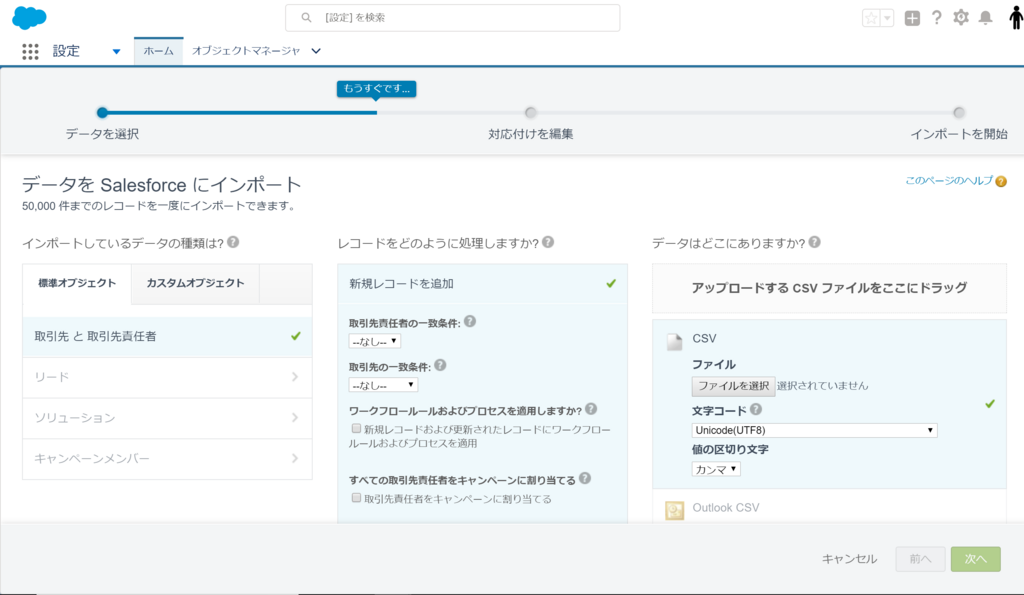Screen dimensions: 1024x595
Task: Click the search magnifier icon
Action: pyautogui.click(x=306, y=18)
